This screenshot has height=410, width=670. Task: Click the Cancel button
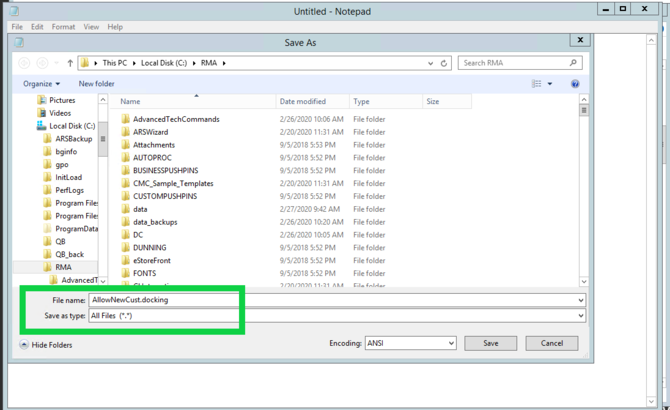pyautogui.click(x=552, y=343)
